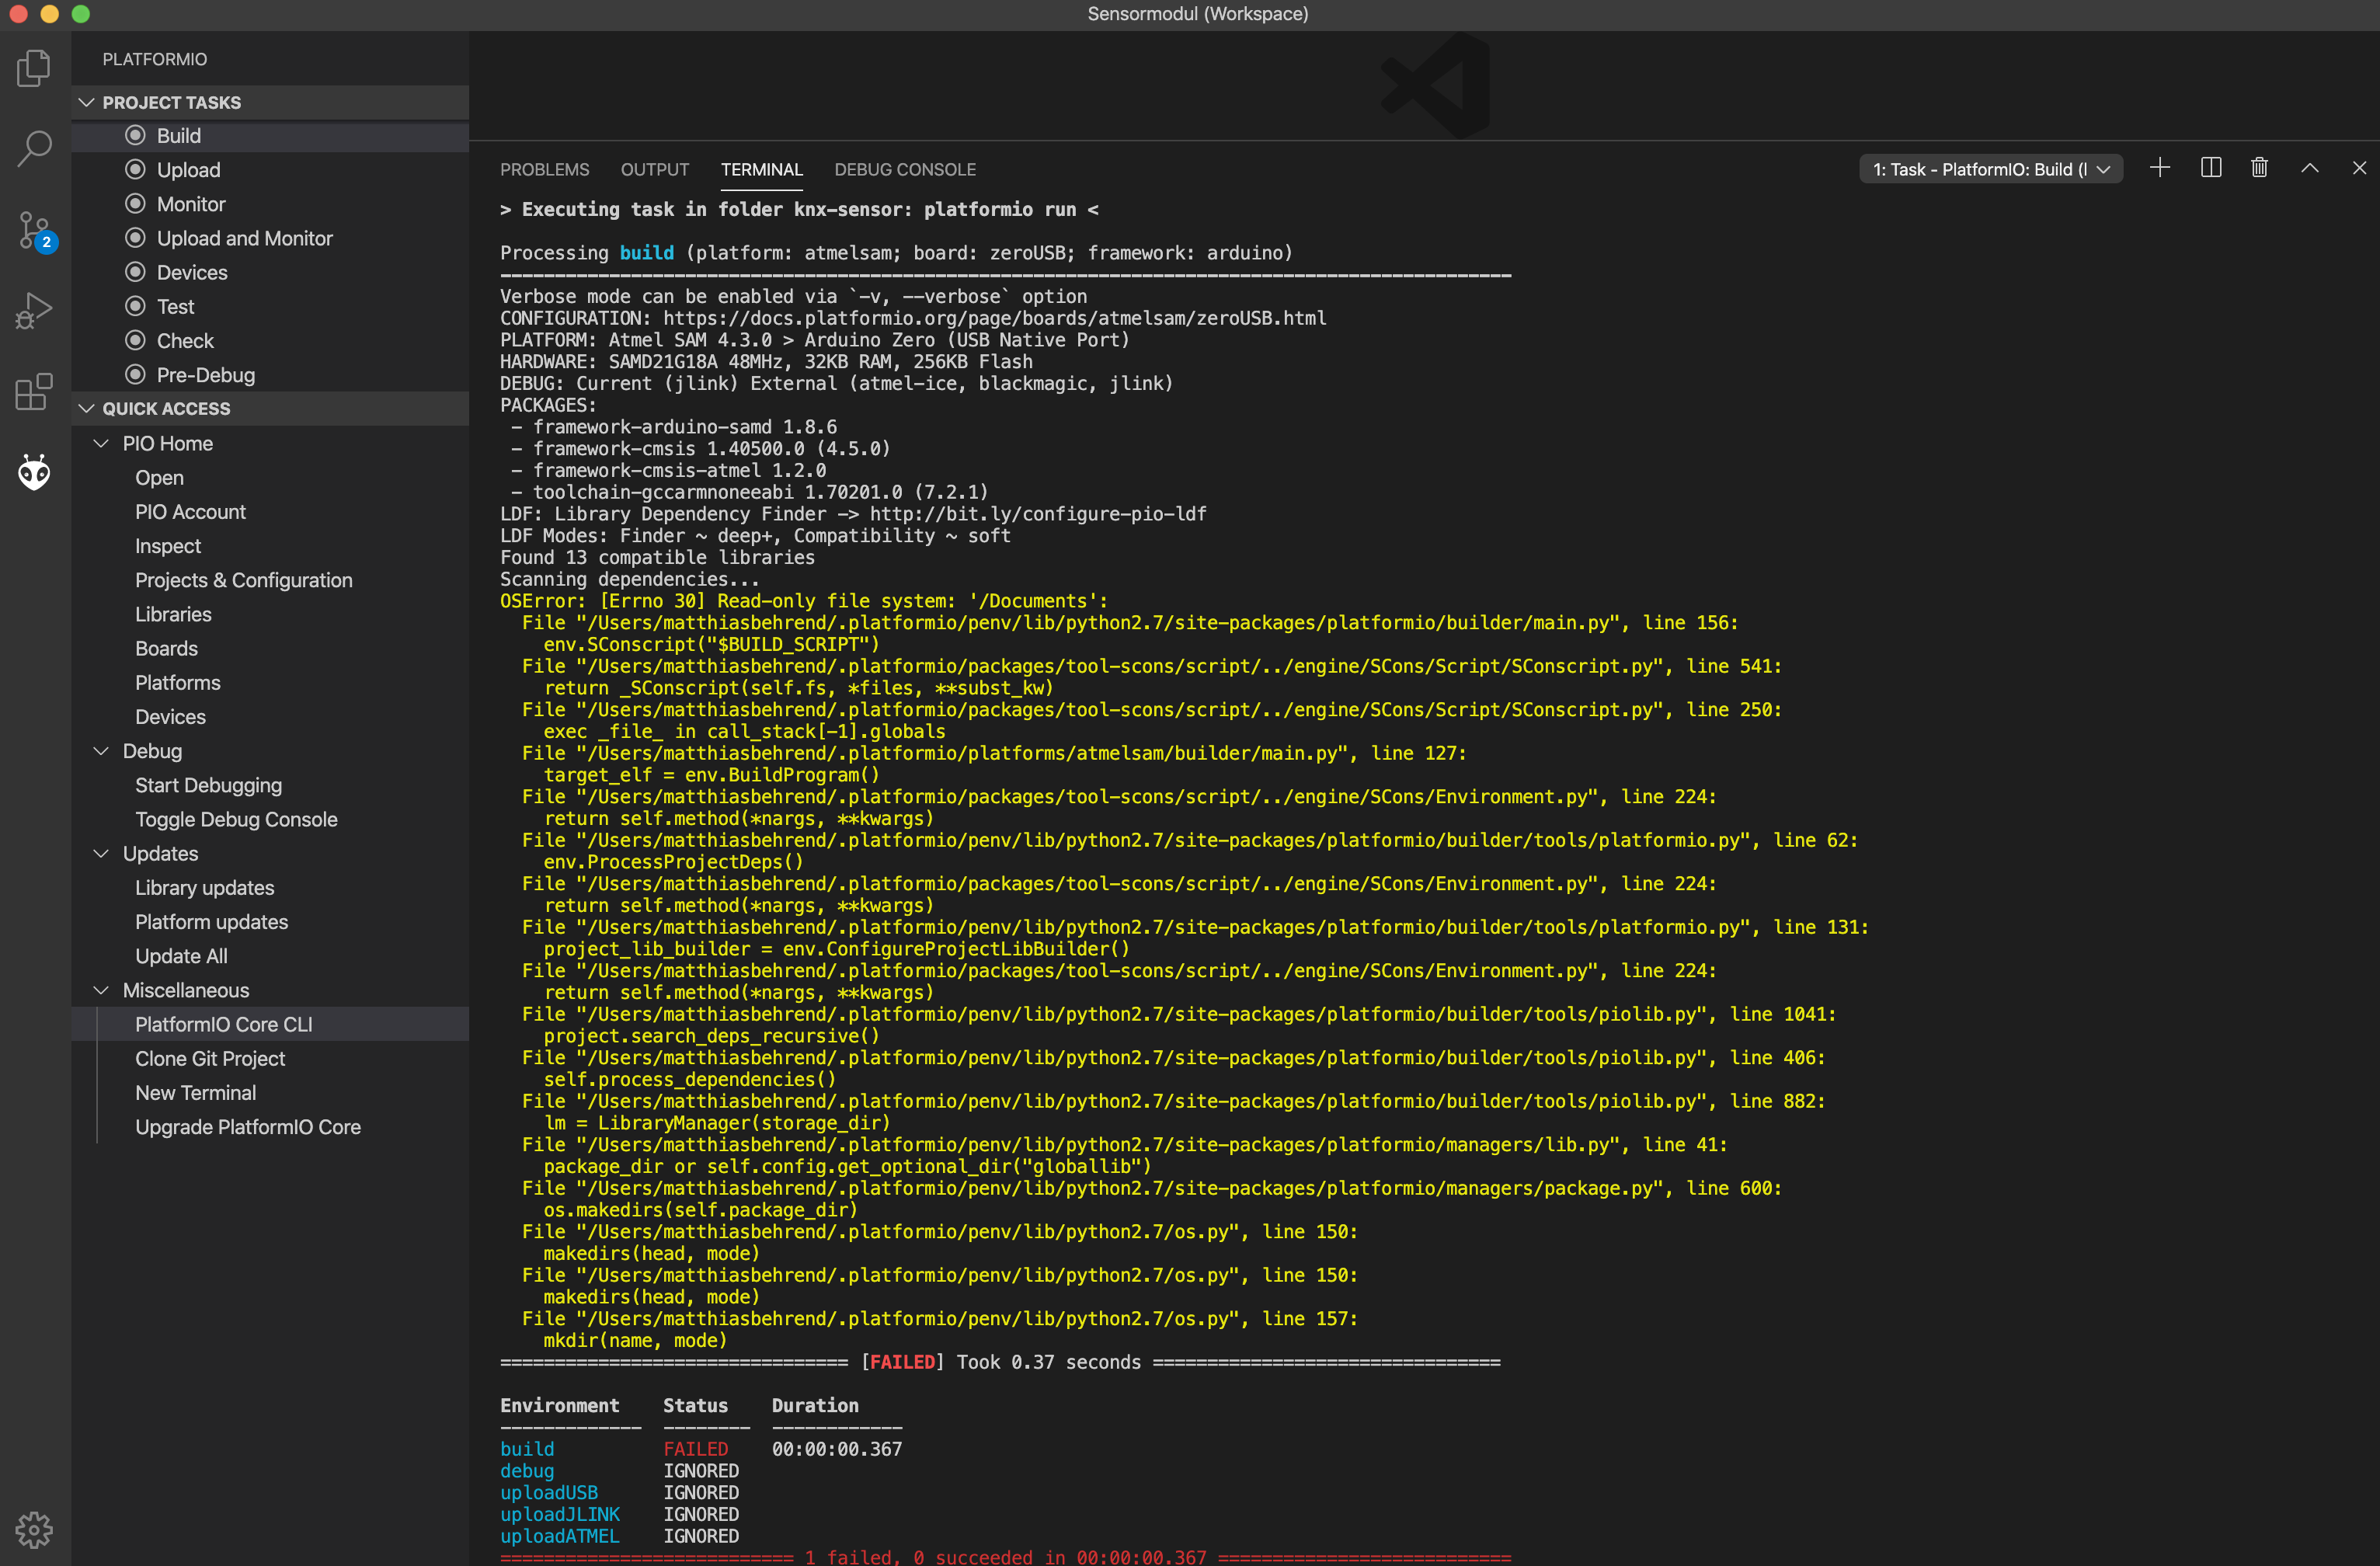
Task: Select the TERMINAL tab
Action: [x=762, y=169]
